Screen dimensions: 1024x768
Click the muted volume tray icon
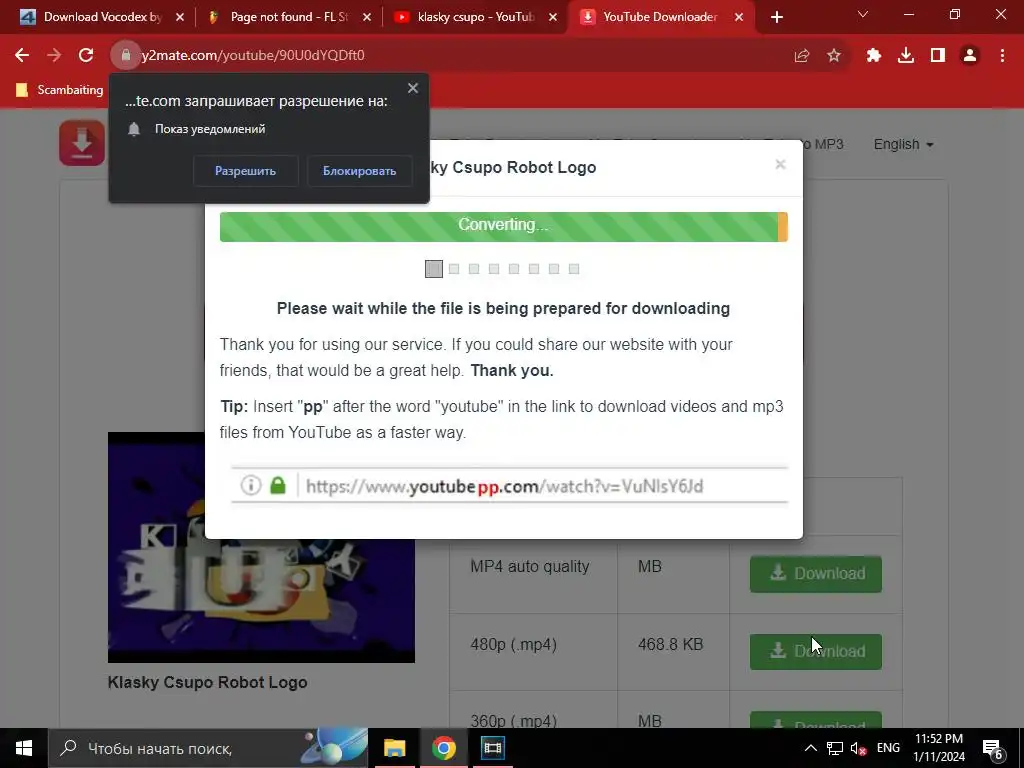859,748
